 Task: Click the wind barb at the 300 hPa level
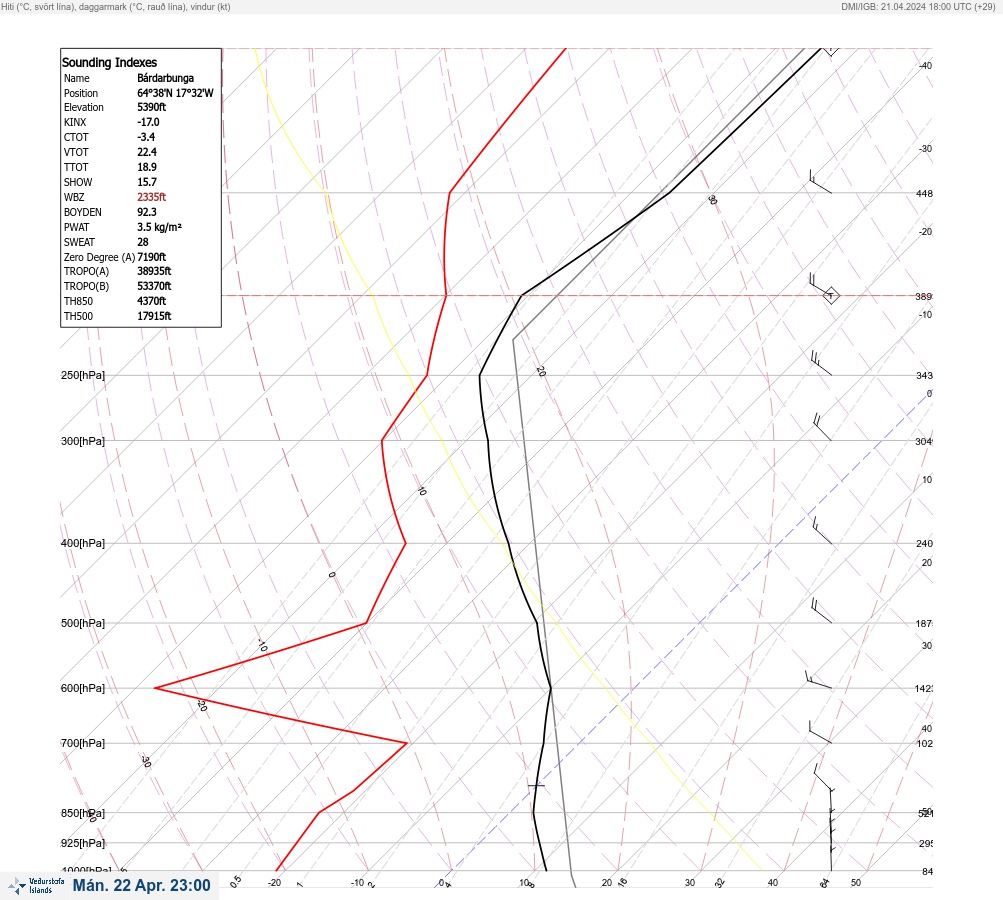pyautogui.click(x=822, y=427)
